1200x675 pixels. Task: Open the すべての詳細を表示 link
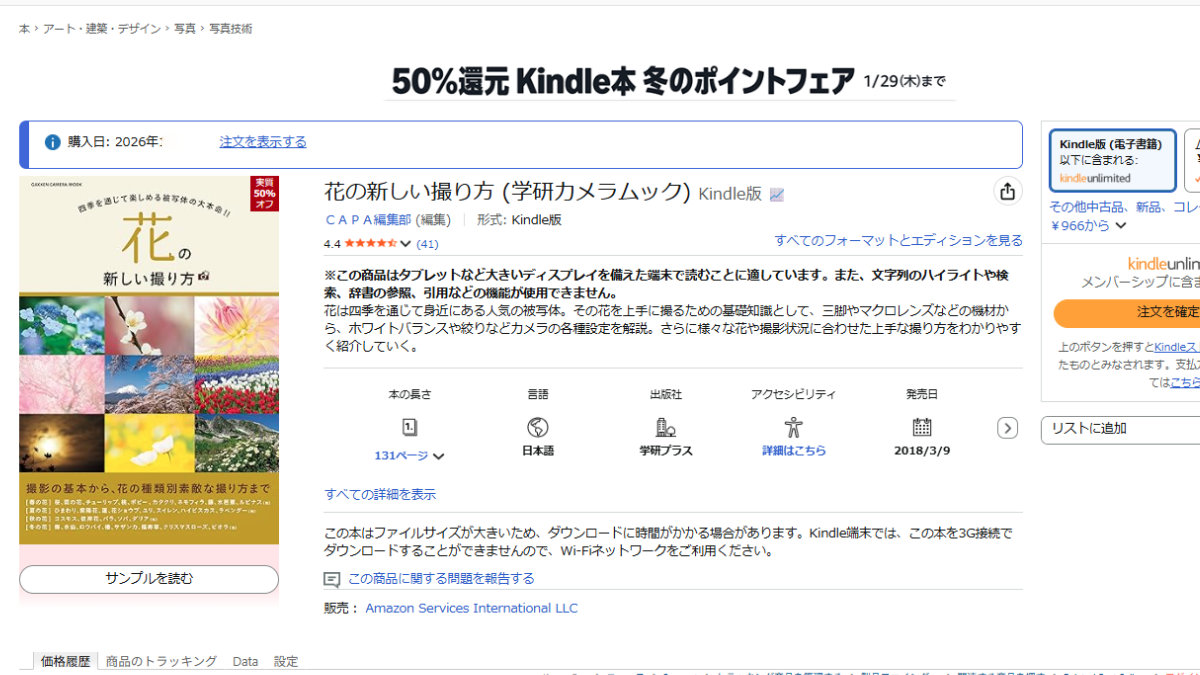coord(380,495)
